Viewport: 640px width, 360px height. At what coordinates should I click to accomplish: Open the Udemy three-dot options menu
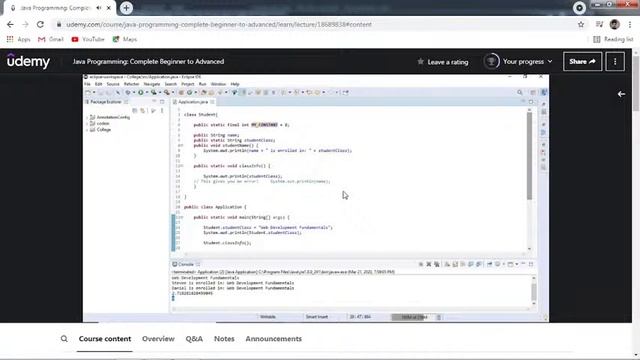[615, 62]
